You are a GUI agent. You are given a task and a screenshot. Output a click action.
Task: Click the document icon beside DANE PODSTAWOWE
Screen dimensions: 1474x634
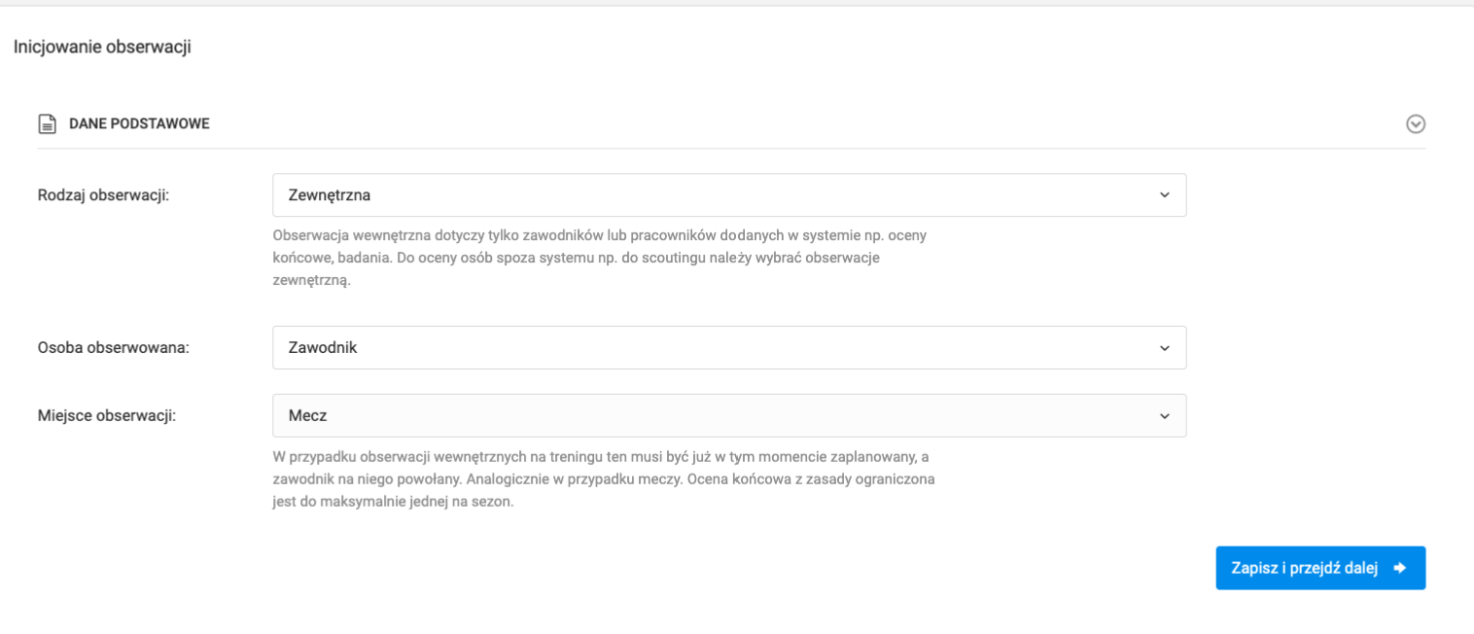[x=46, y=124]
